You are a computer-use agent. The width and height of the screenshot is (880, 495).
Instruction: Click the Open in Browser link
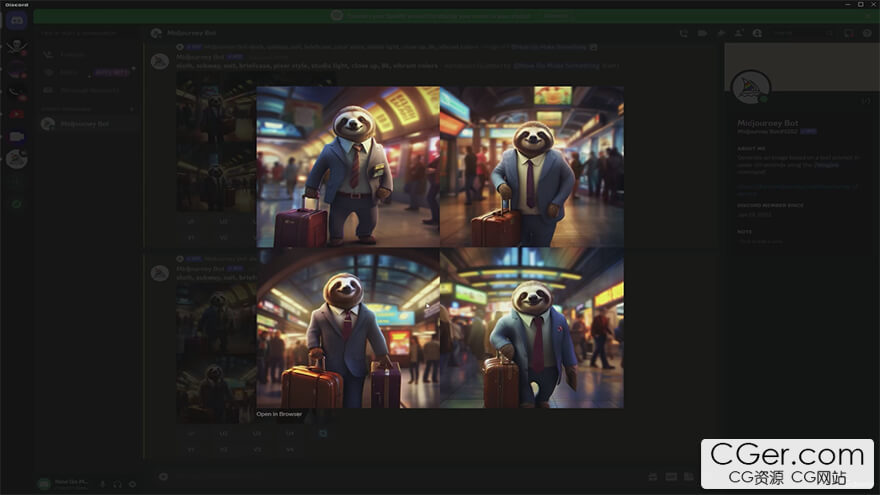click(279, 414)
